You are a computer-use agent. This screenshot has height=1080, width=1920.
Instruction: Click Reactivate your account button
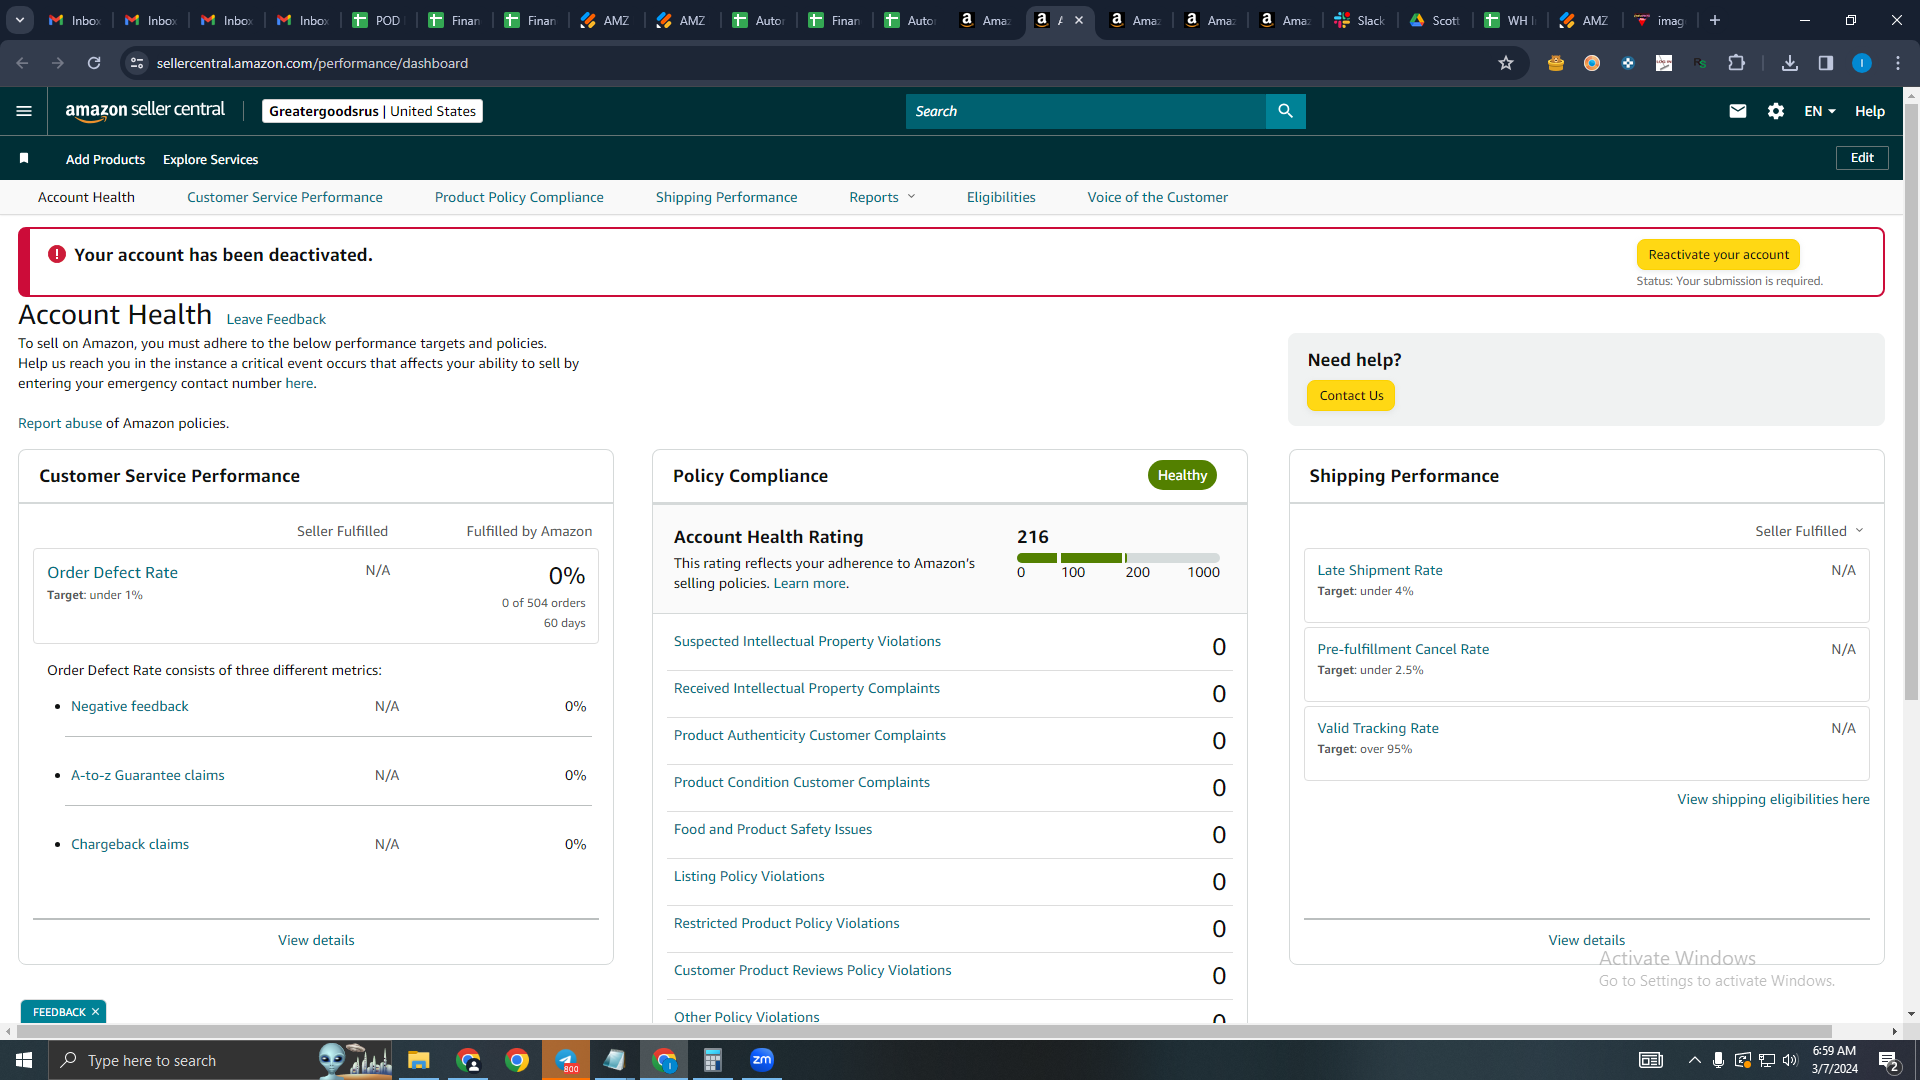pyautogui.click(x=1718, y=255)
